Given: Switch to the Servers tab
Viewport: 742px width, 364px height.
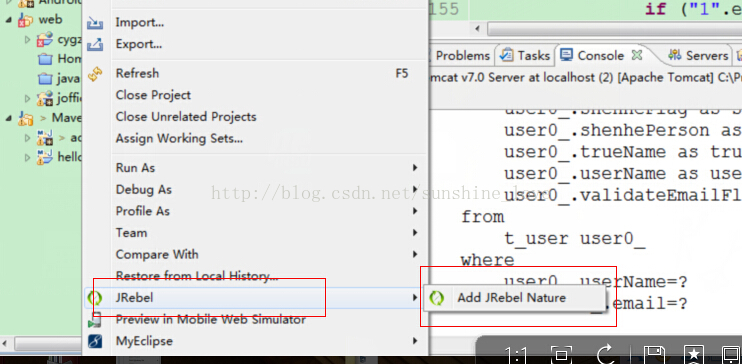Looking at the screenshot, I should pyautogui.click(x=699, y=55).
